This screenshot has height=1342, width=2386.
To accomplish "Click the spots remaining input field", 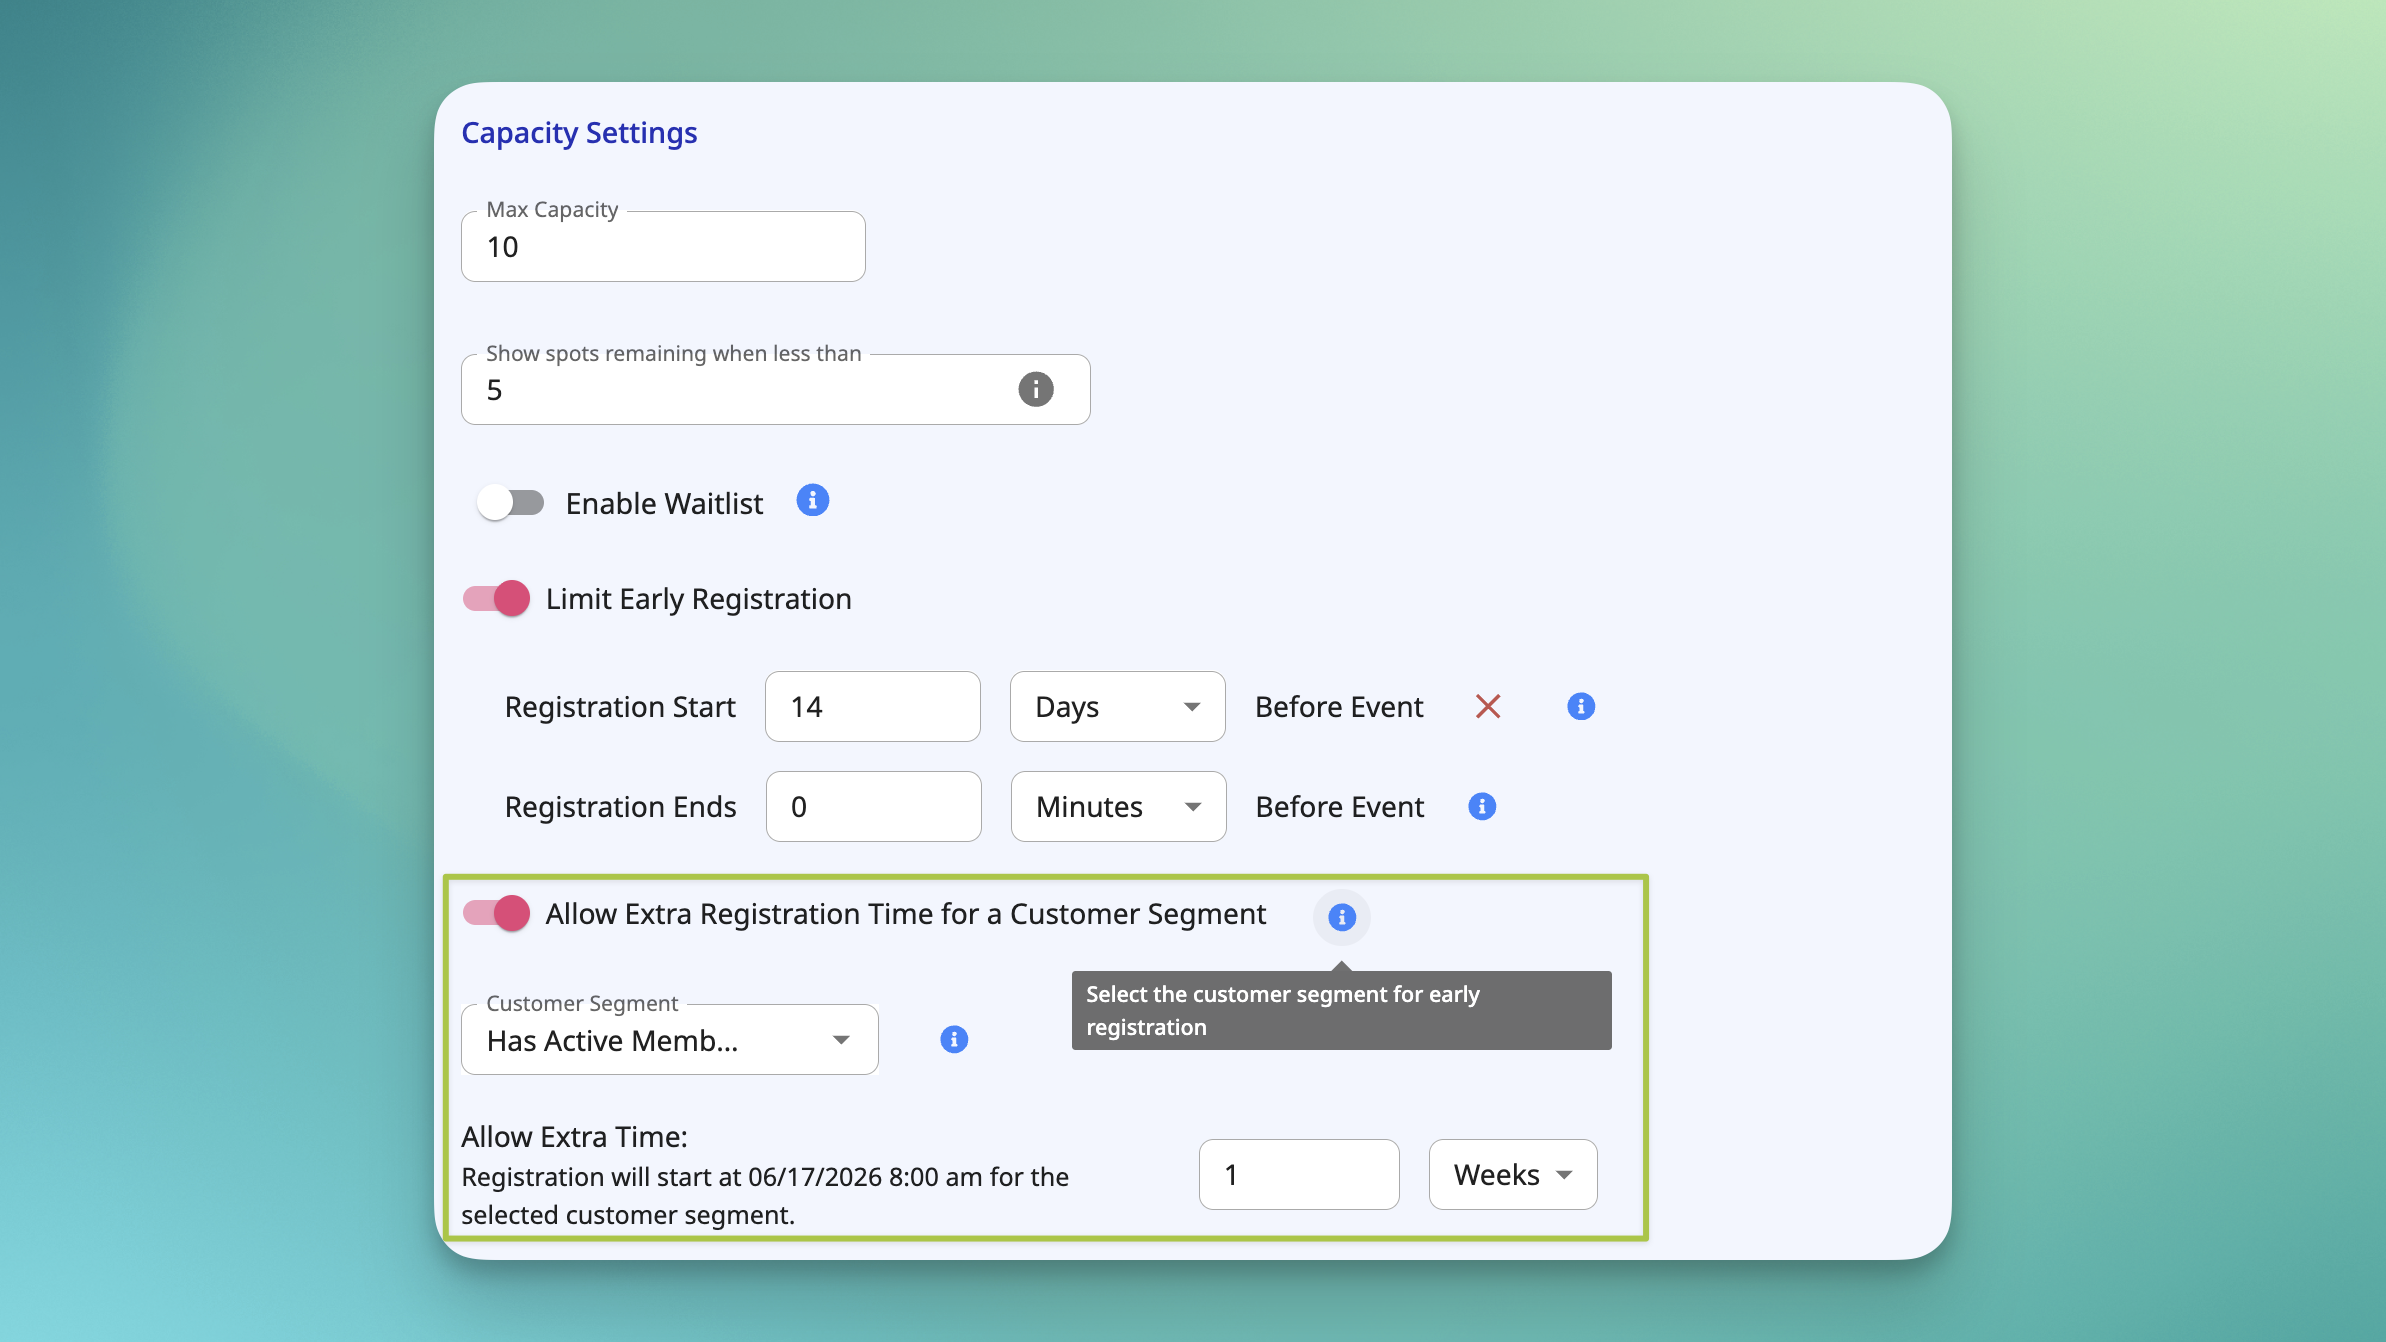I will [775, 389].
